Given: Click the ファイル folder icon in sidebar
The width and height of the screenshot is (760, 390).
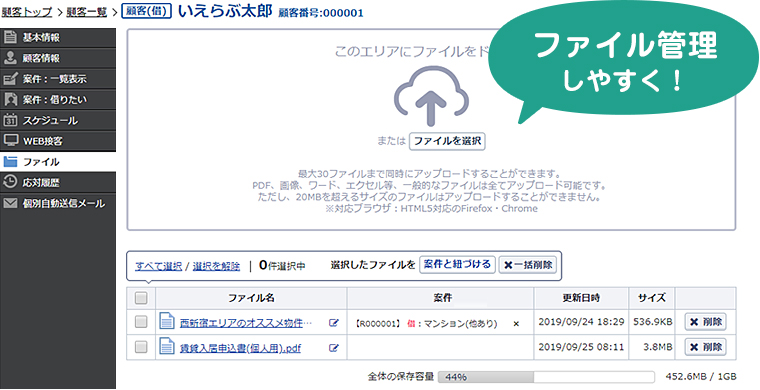Looking at the screenshot, I should [x=10, y=162].
